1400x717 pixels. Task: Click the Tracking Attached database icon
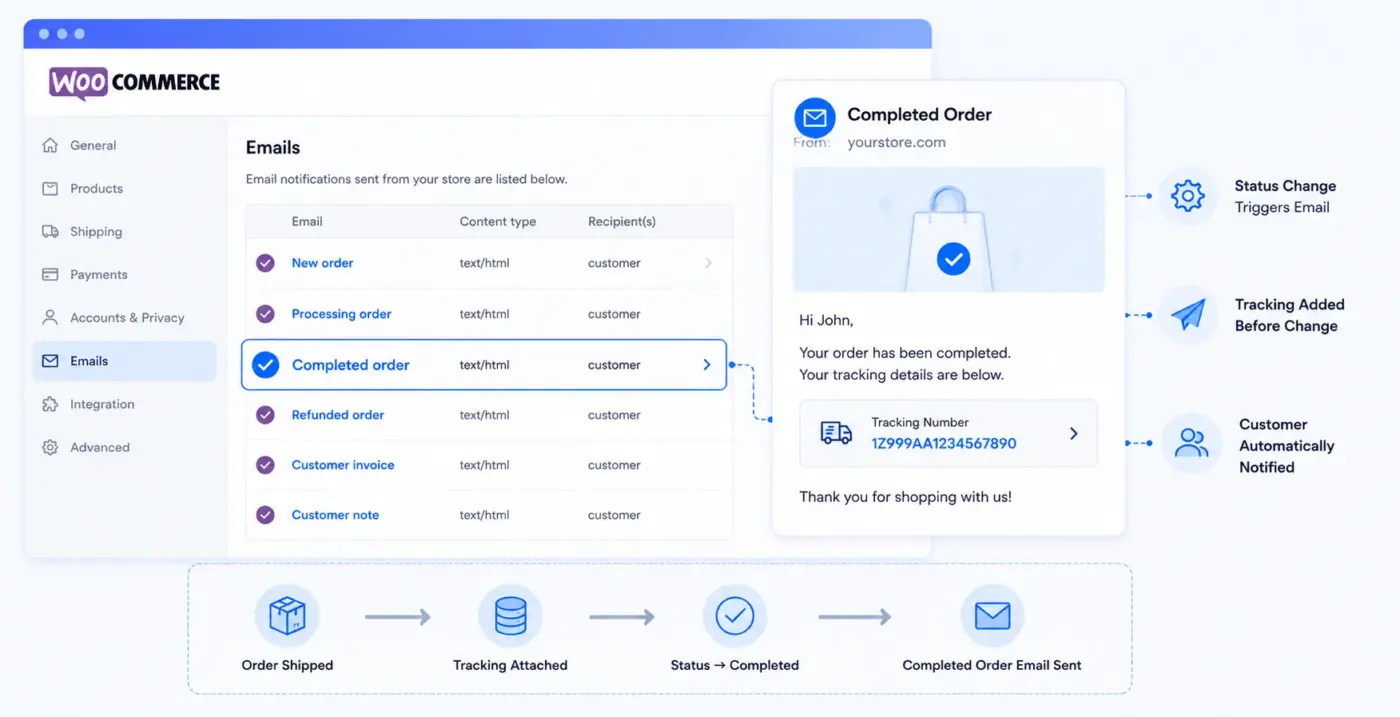click(510, 617)
